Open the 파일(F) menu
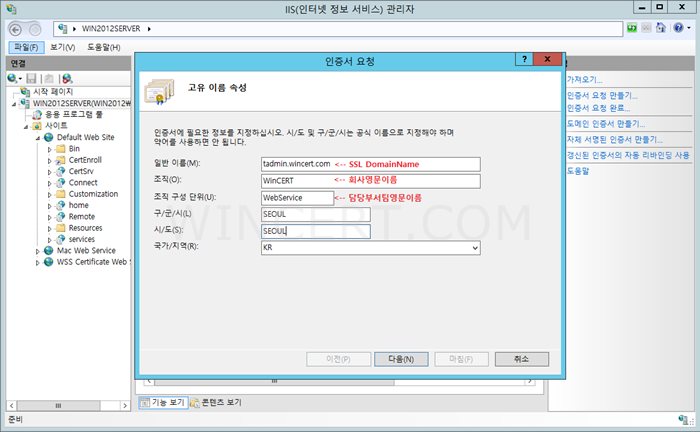 (x=26, y=47)
